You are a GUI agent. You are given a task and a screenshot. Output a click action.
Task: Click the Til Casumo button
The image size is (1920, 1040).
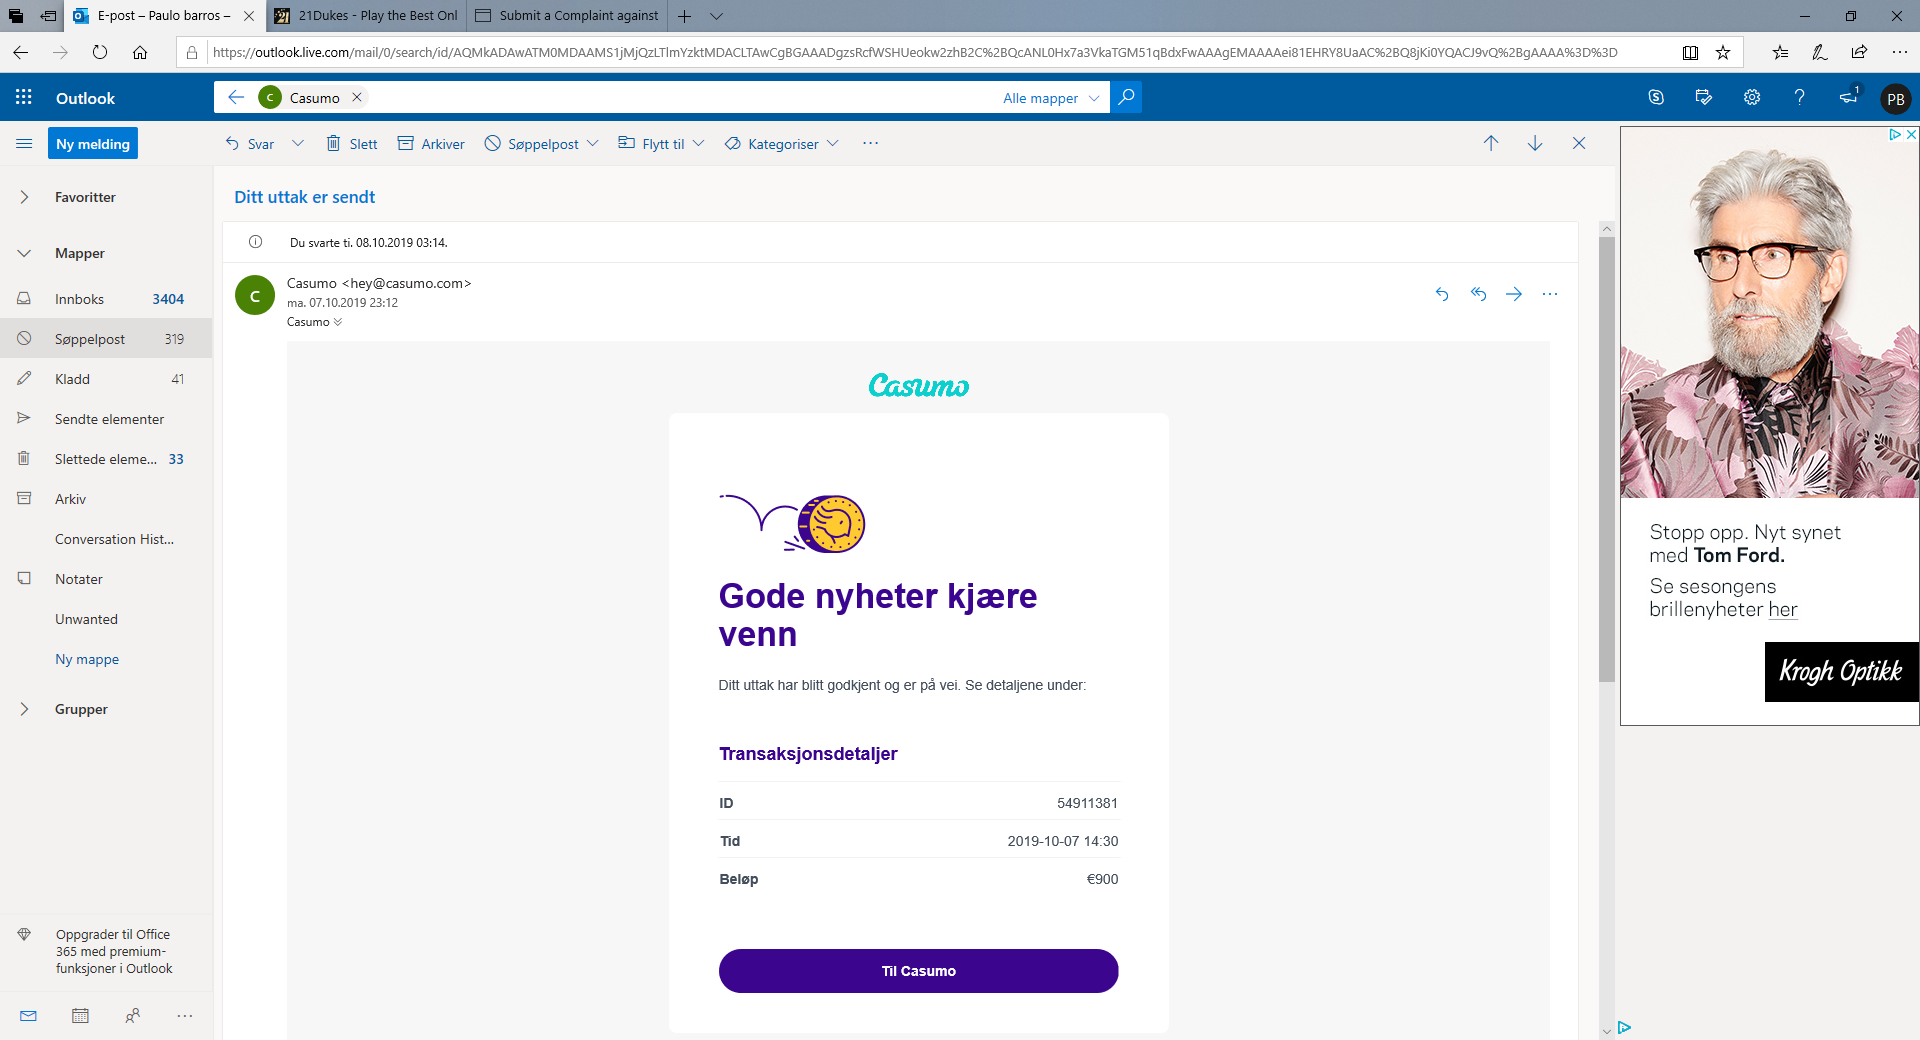pos(918,971)
